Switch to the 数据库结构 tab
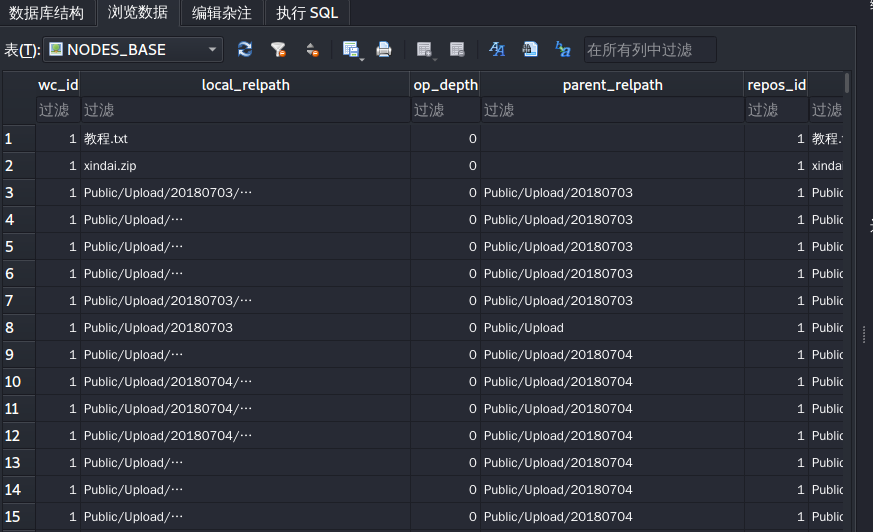 click(47, 13)
